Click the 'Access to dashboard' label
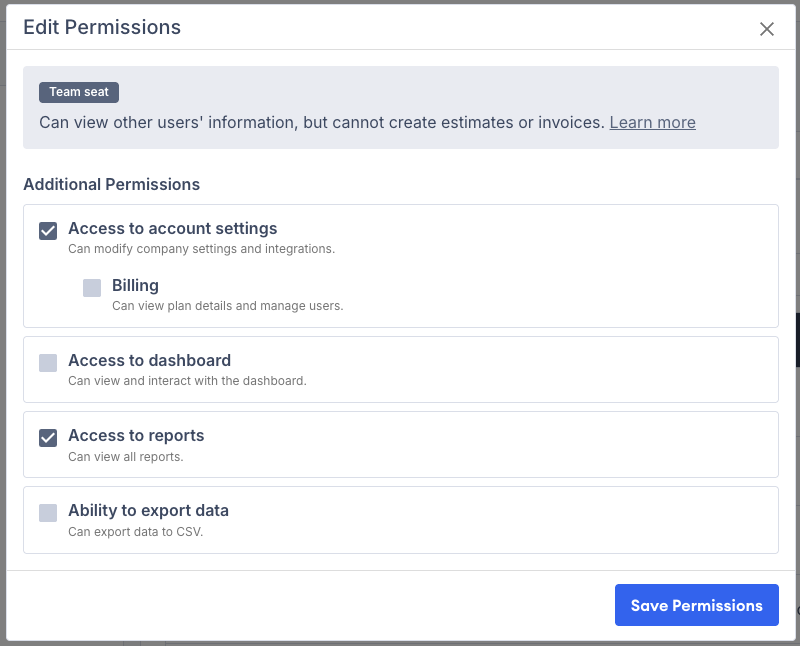 point(149,360)
